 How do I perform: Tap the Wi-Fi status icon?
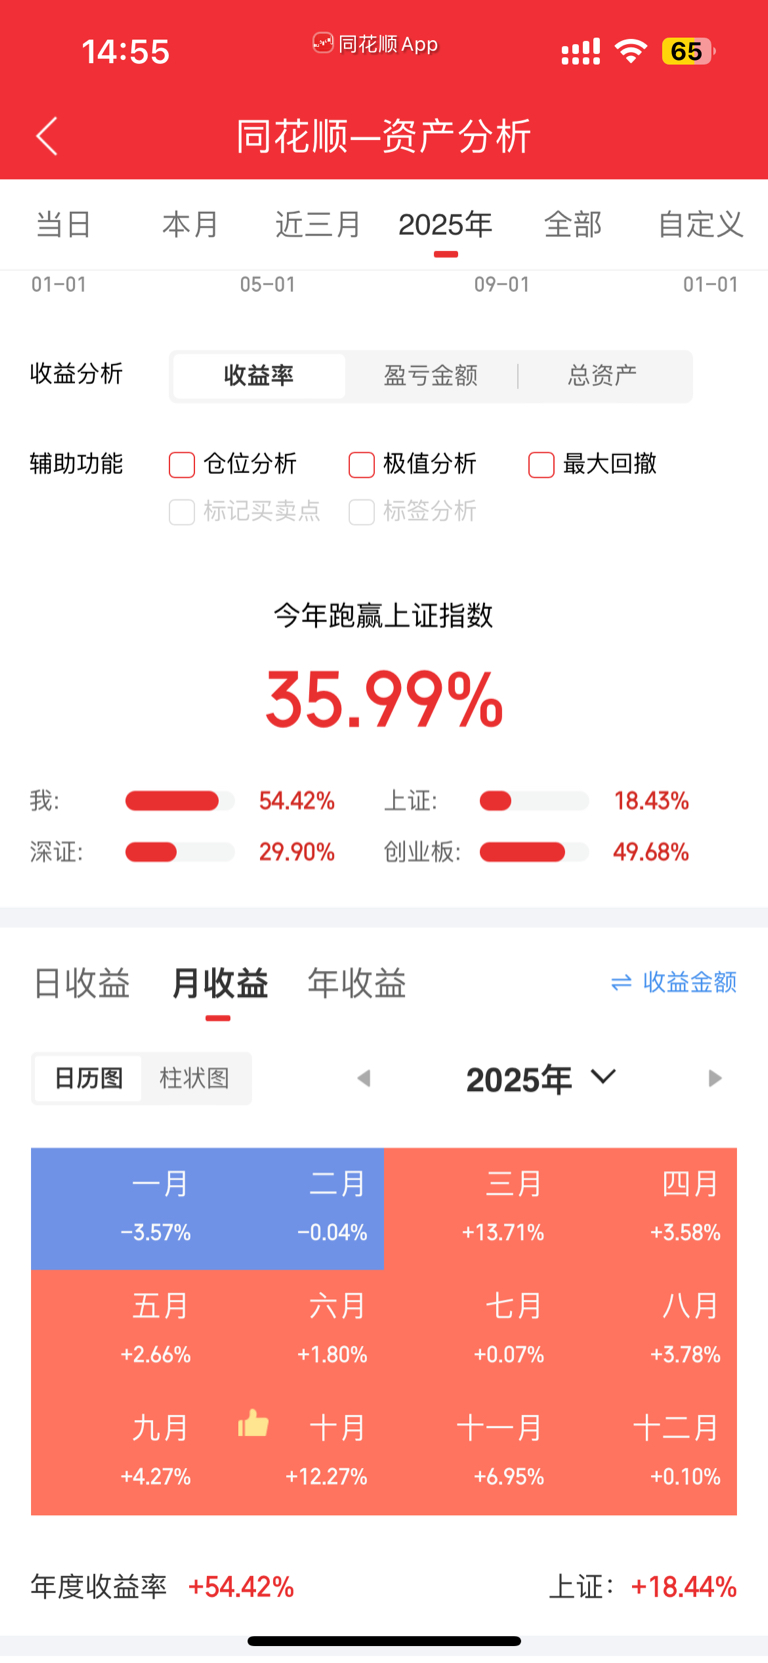click(x=630, y=51)
